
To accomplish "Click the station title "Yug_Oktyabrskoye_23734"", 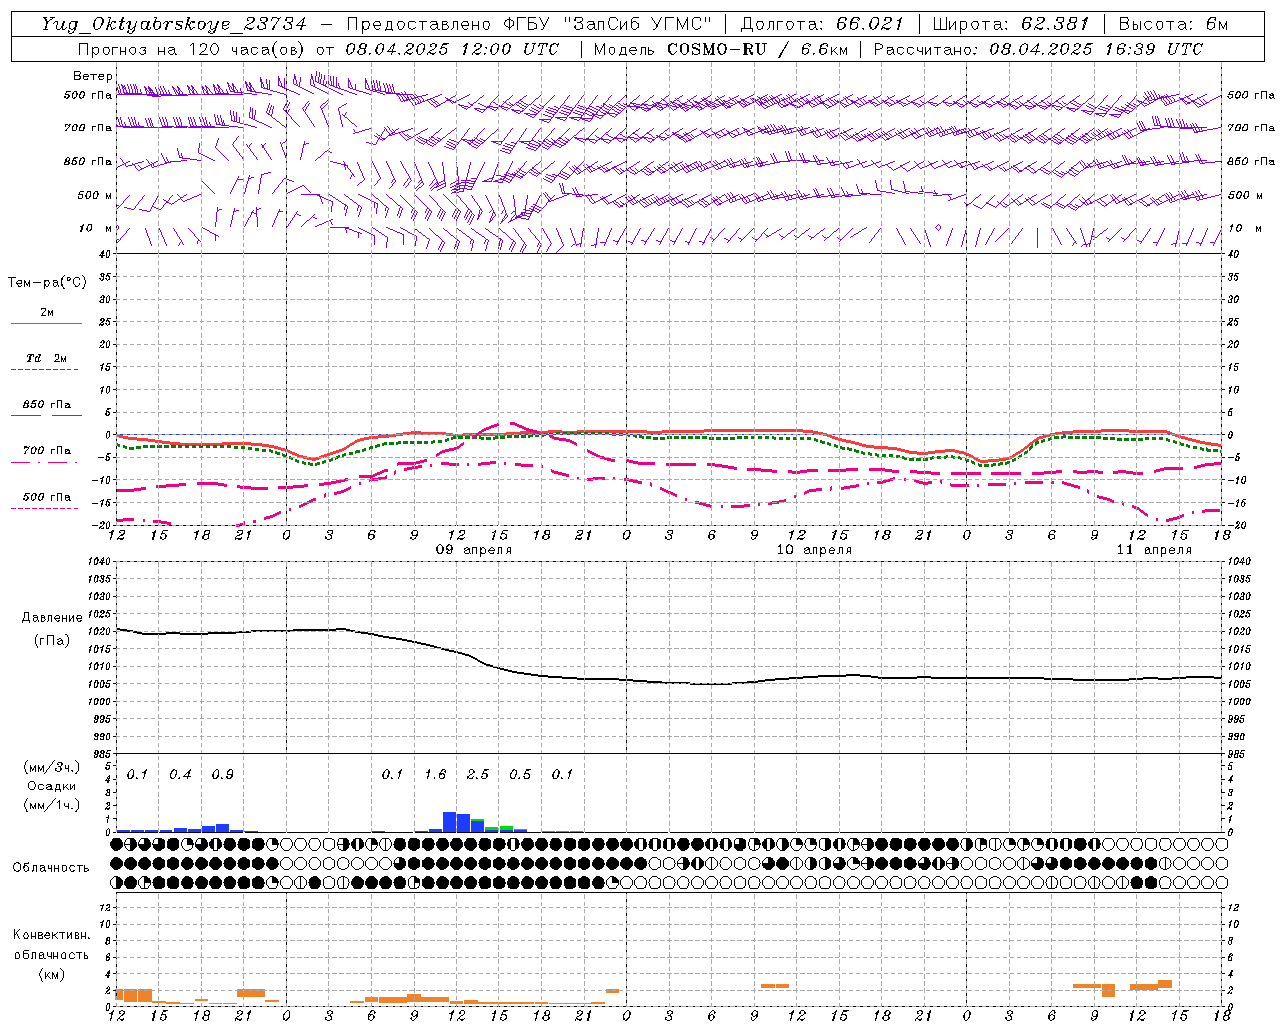I will (174, 24).
